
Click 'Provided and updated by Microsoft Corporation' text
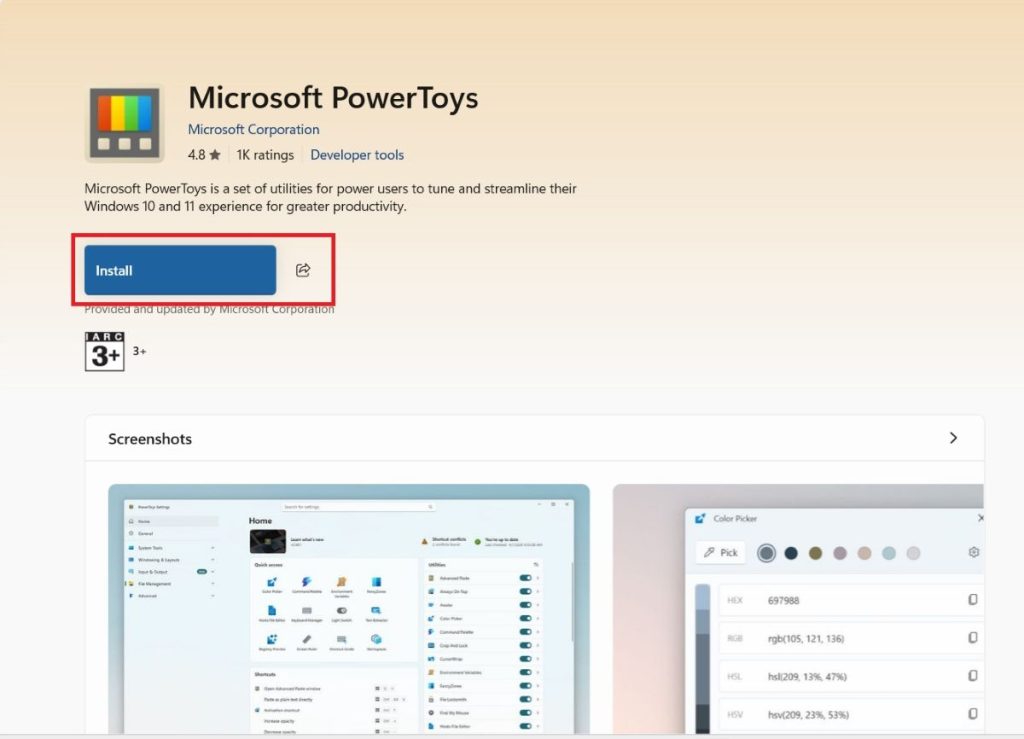(209, 309)
